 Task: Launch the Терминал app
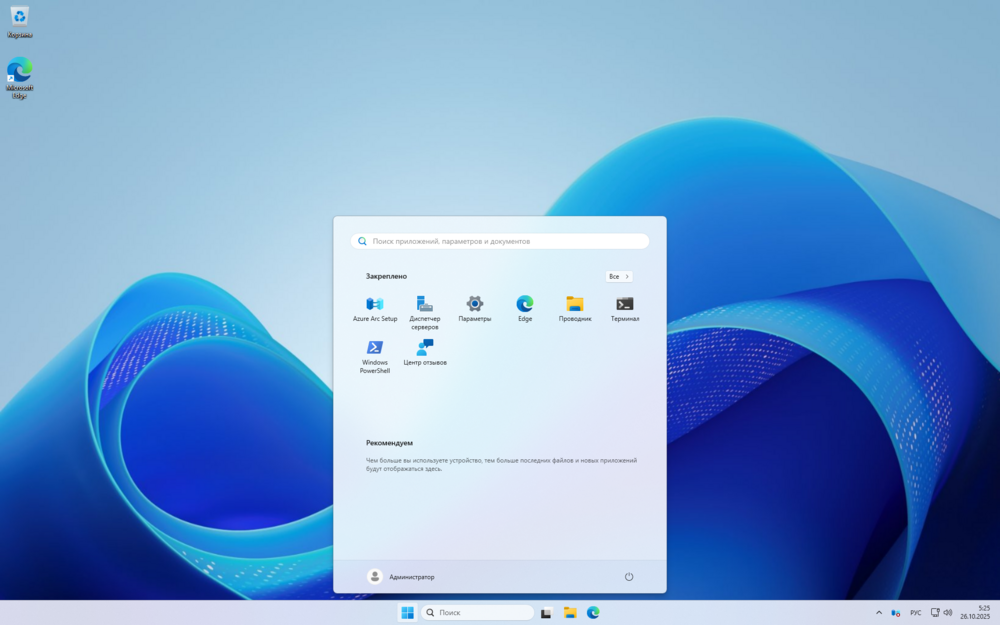point(625,304)
